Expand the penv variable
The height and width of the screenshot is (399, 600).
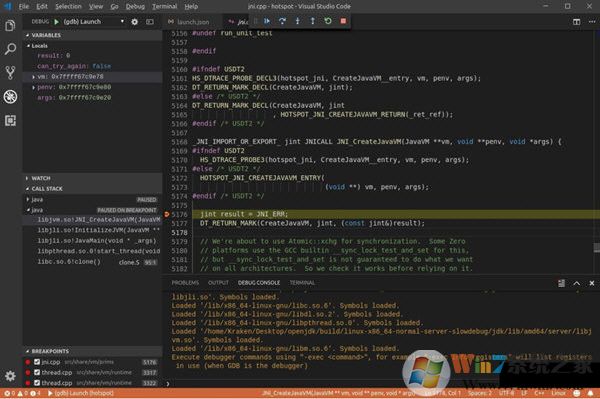33,87
